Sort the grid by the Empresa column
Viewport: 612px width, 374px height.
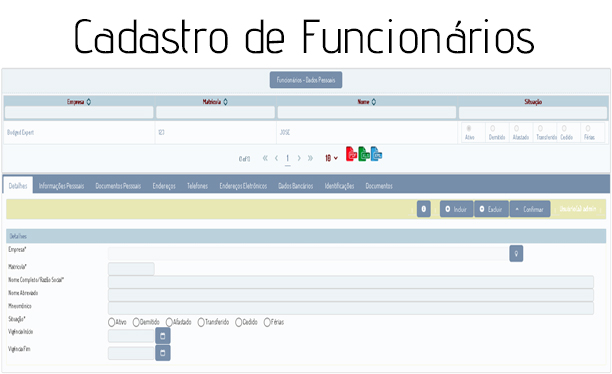tap(89, 102)
